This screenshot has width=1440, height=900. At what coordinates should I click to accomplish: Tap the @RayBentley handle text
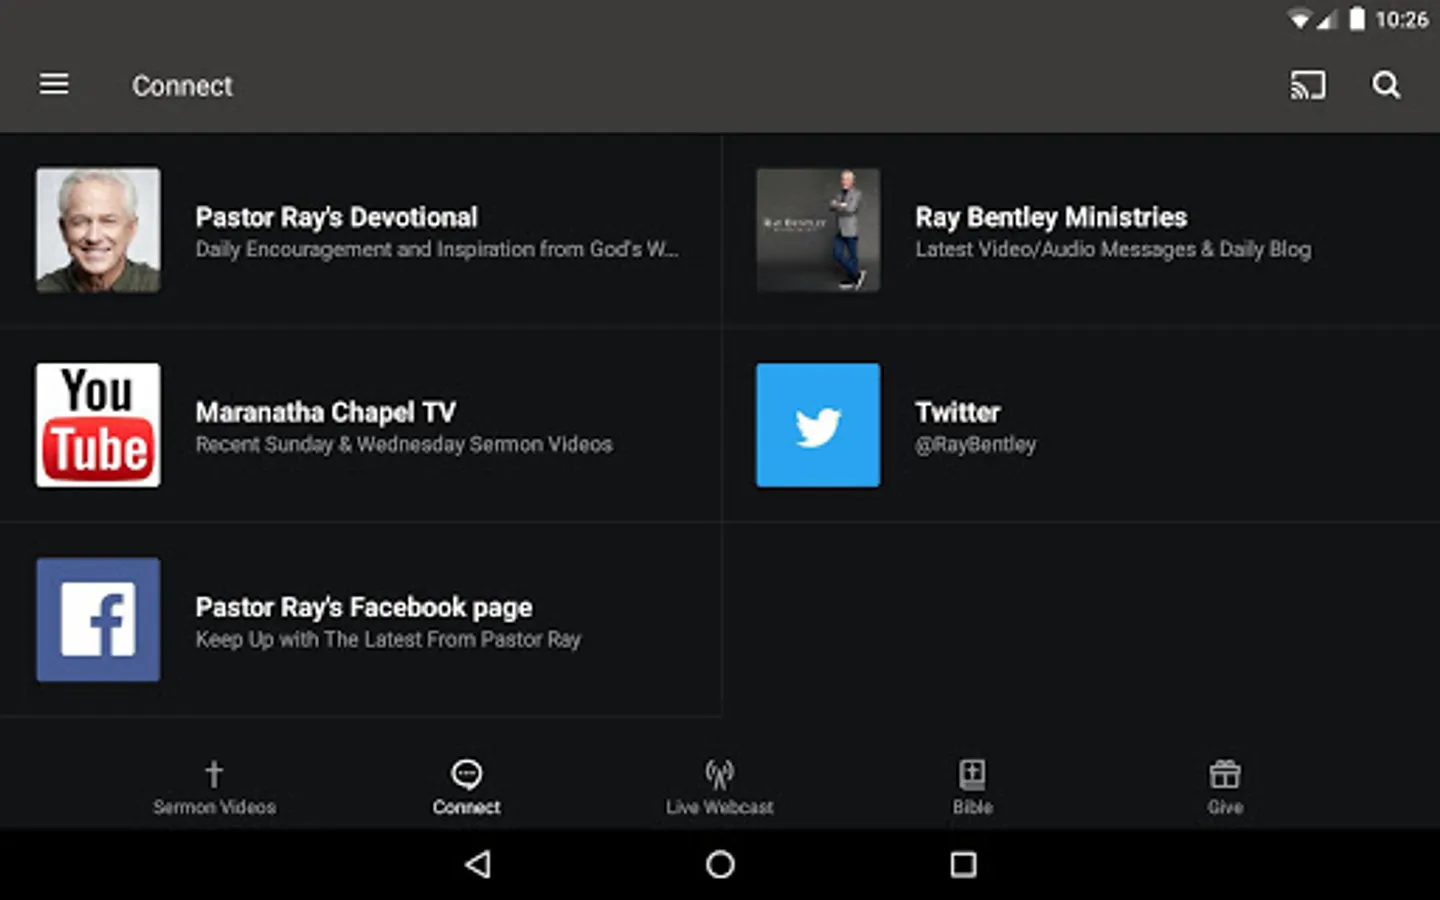tap(975, 444)
